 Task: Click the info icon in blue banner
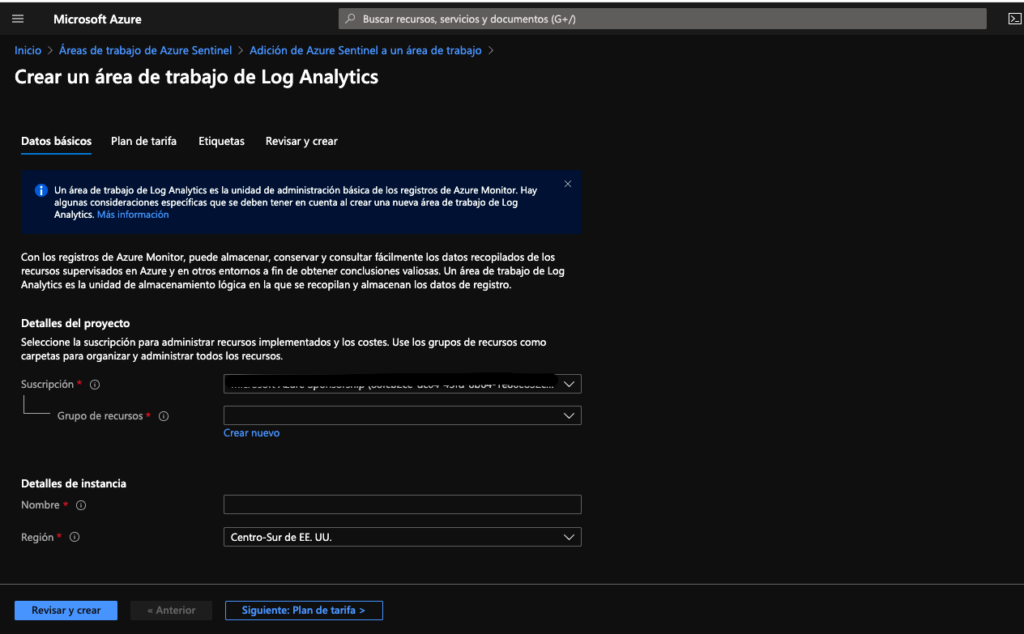point(41,190)
